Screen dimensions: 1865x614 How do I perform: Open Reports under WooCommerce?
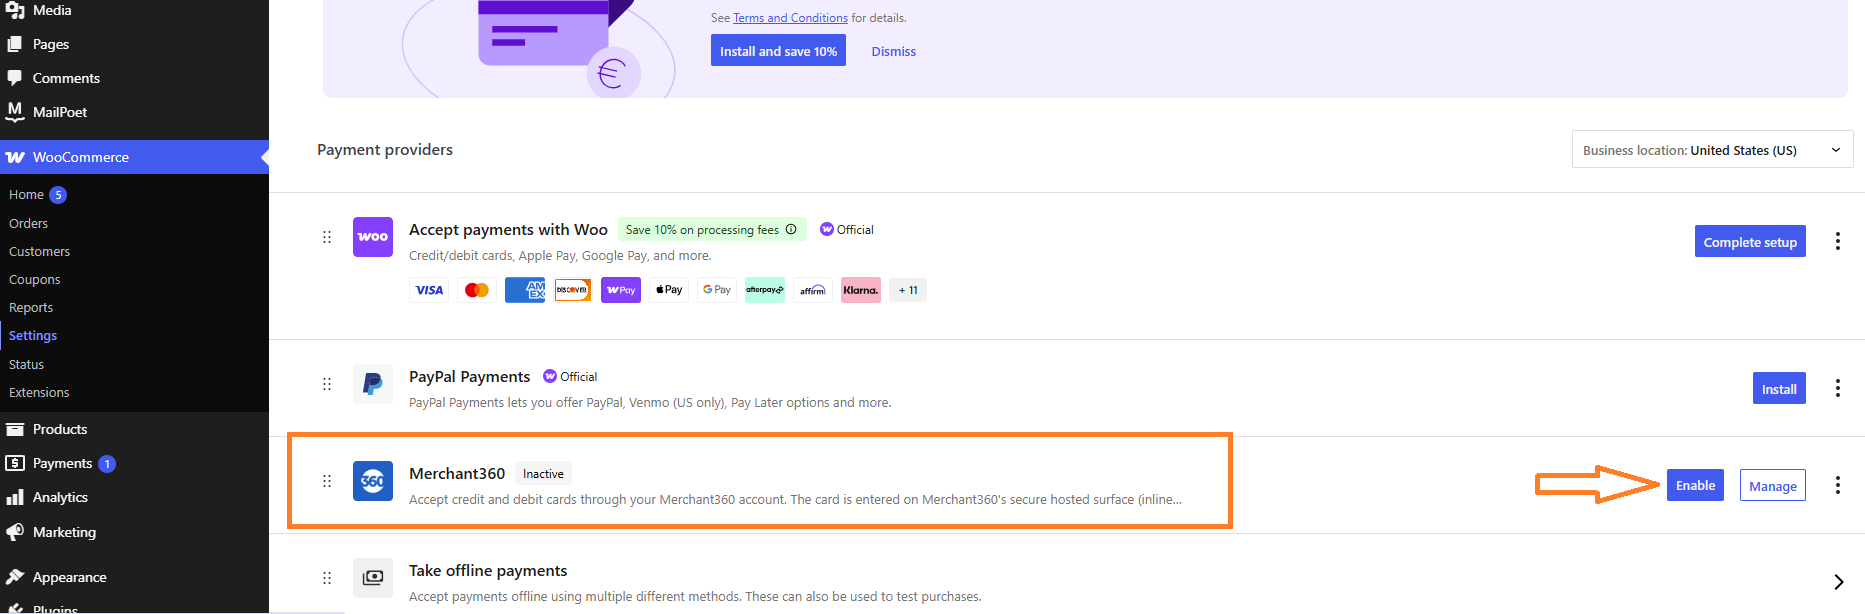tap(31, 307)
